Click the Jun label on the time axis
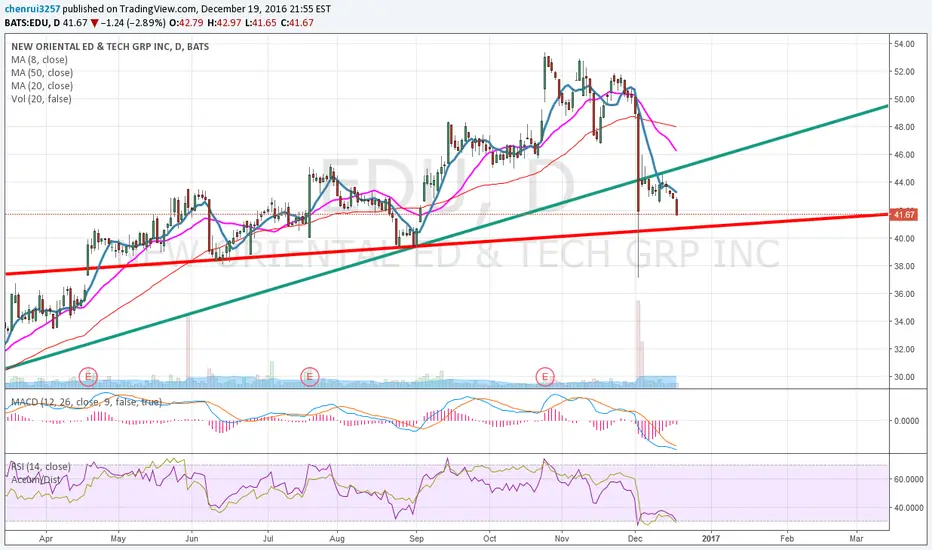932x550 pixels. 191,539
